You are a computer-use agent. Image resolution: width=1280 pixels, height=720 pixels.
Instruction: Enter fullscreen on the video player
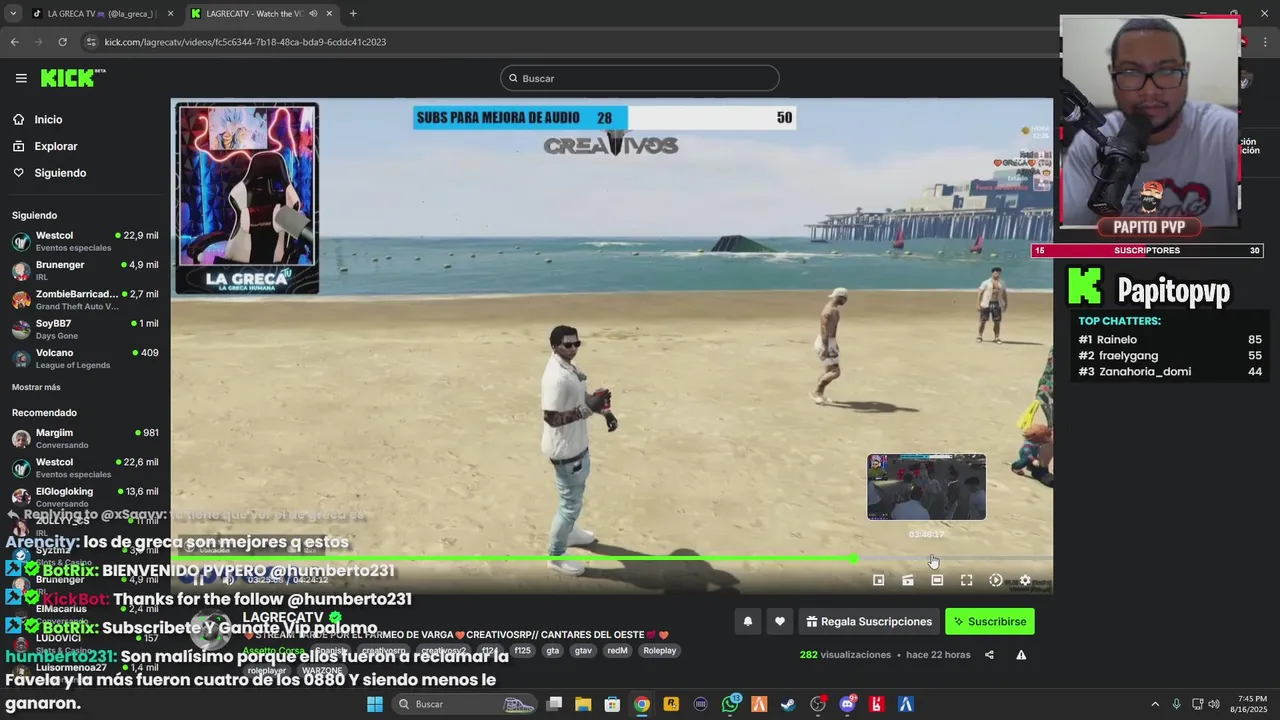966,580
